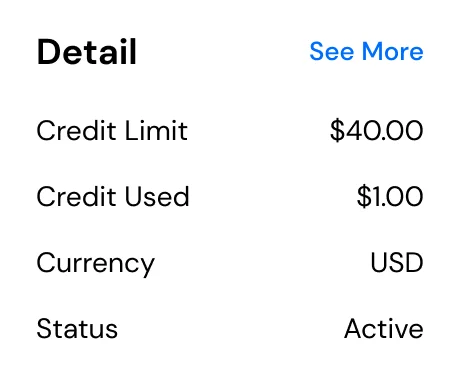Select the USD currency value
460x384 pixels.
click(397, 262)
